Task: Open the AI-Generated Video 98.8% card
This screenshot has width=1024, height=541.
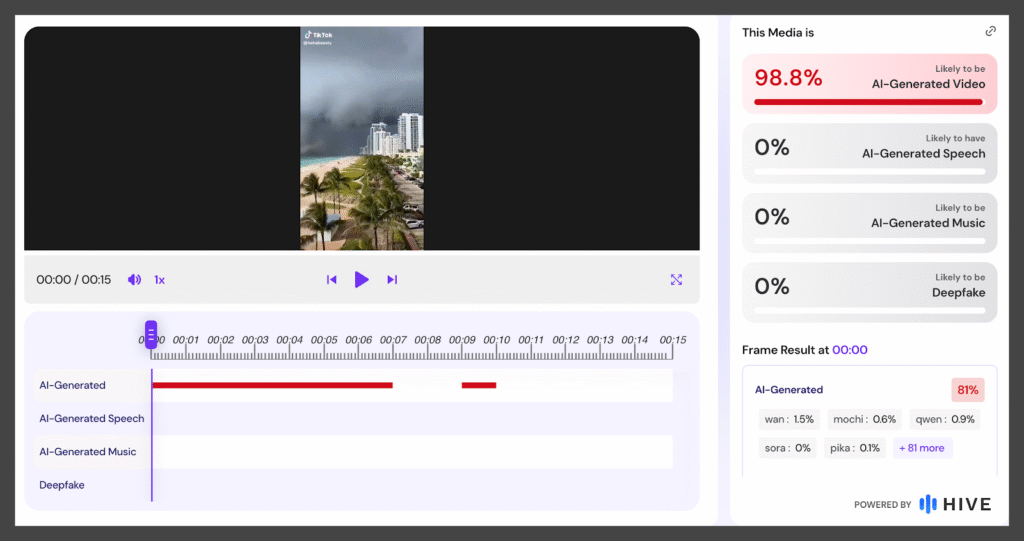Action: point(869,80)
